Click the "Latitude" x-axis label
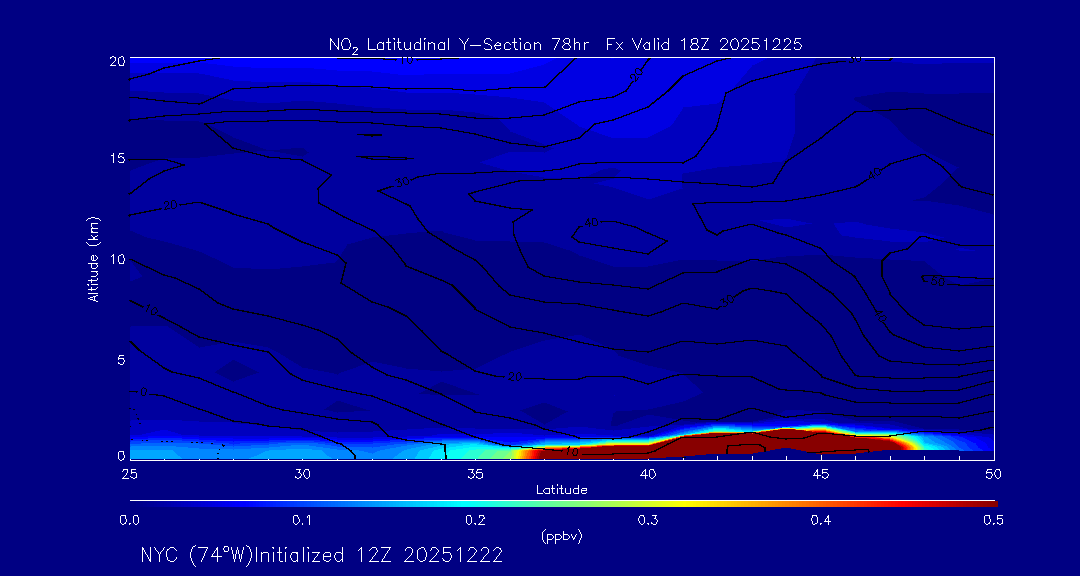The image size is (1080, 576). click(562, 490)
